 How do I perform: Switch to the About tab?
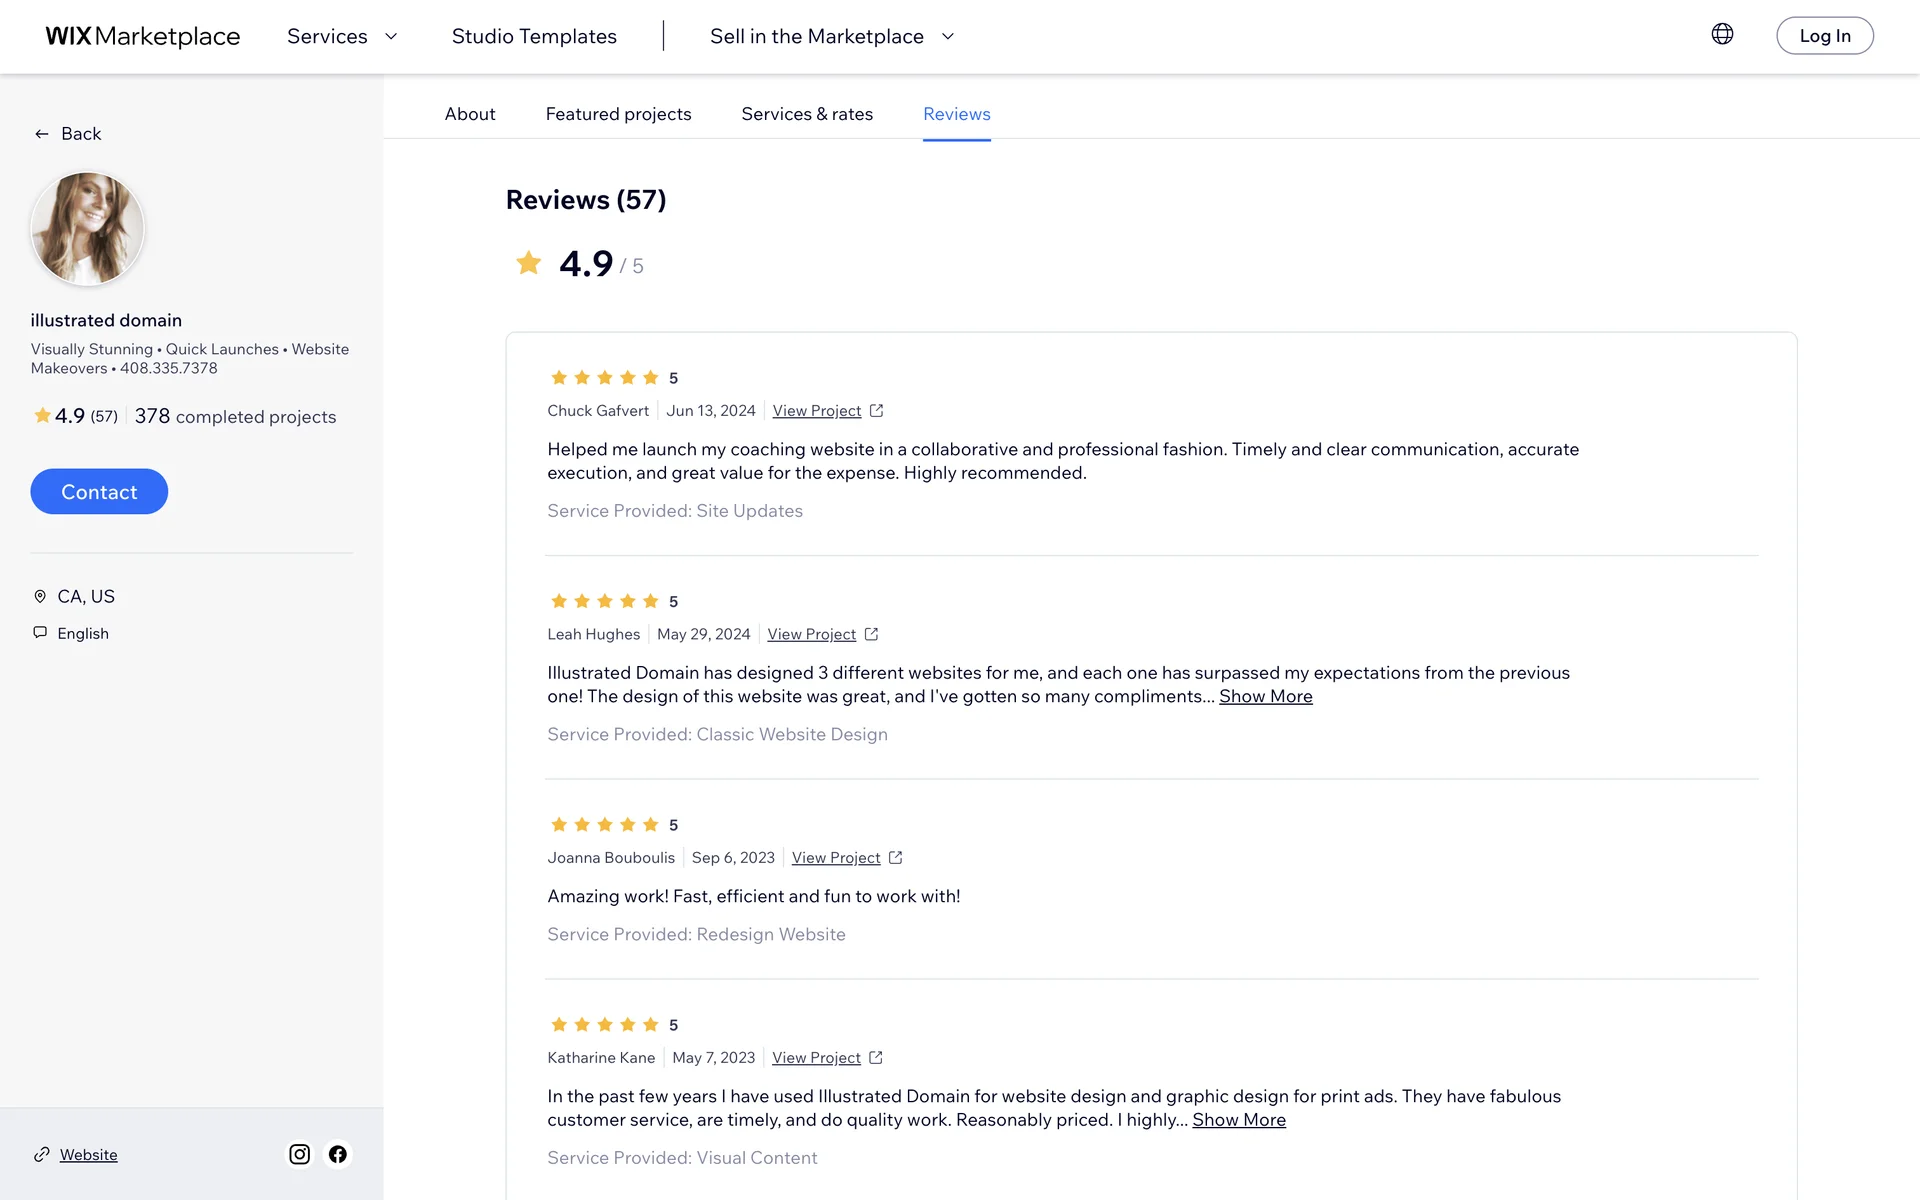click(x=470, y=114)
